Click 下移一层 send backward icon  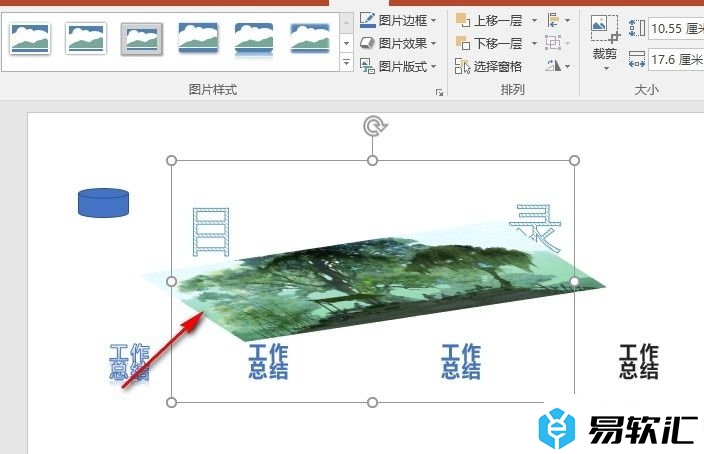(462, 43)
